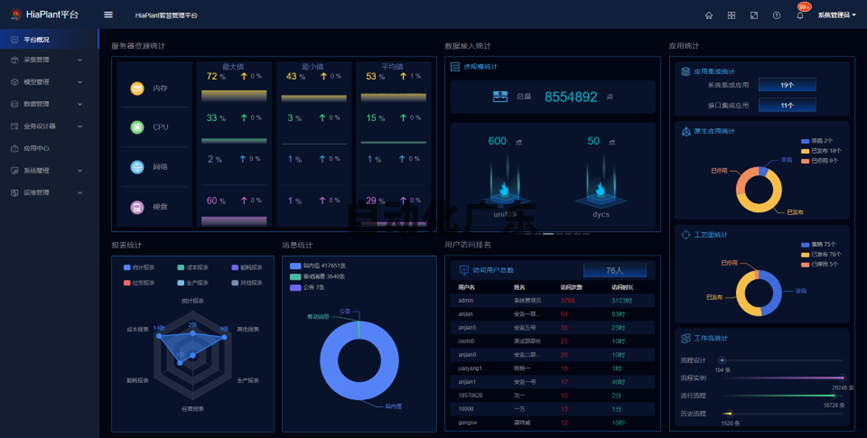The image size is (867, 438).
Task: Click the yaoyang1 user row
Action: [x=552, y=368]
